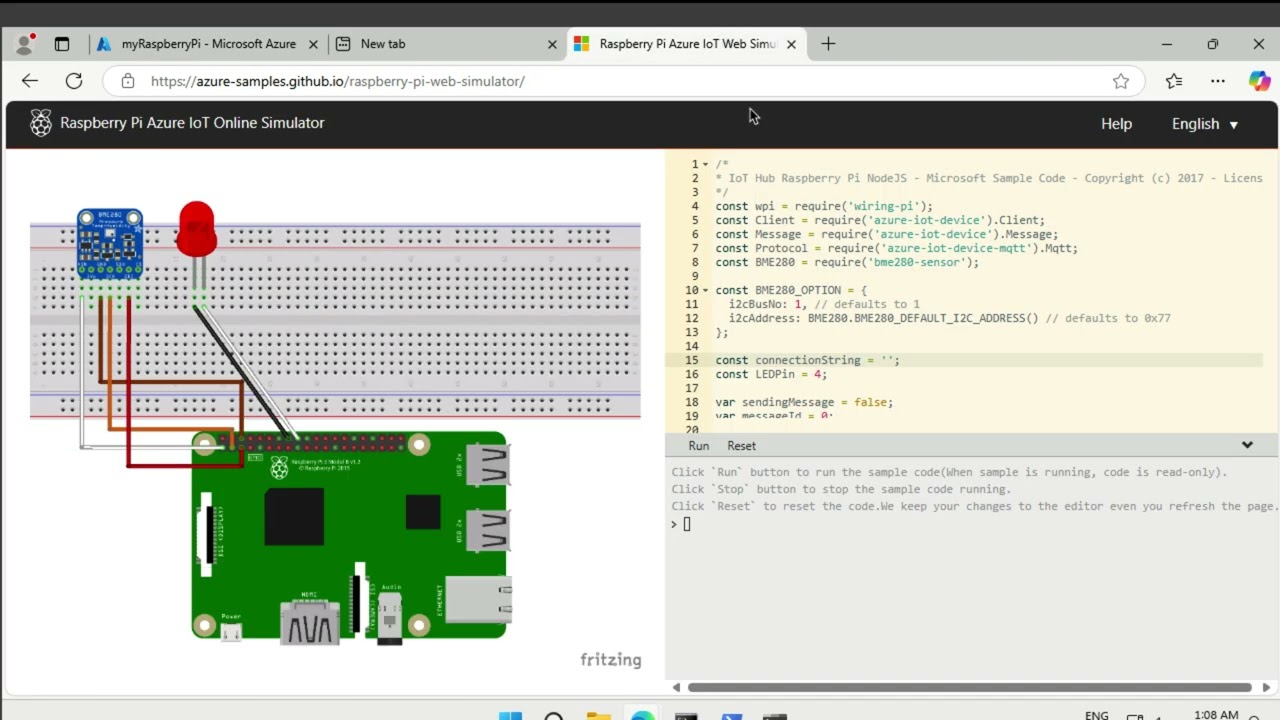1280x720 pixels.
Task: Fold the comment block at line 1
Action: (x=706, y=164)
